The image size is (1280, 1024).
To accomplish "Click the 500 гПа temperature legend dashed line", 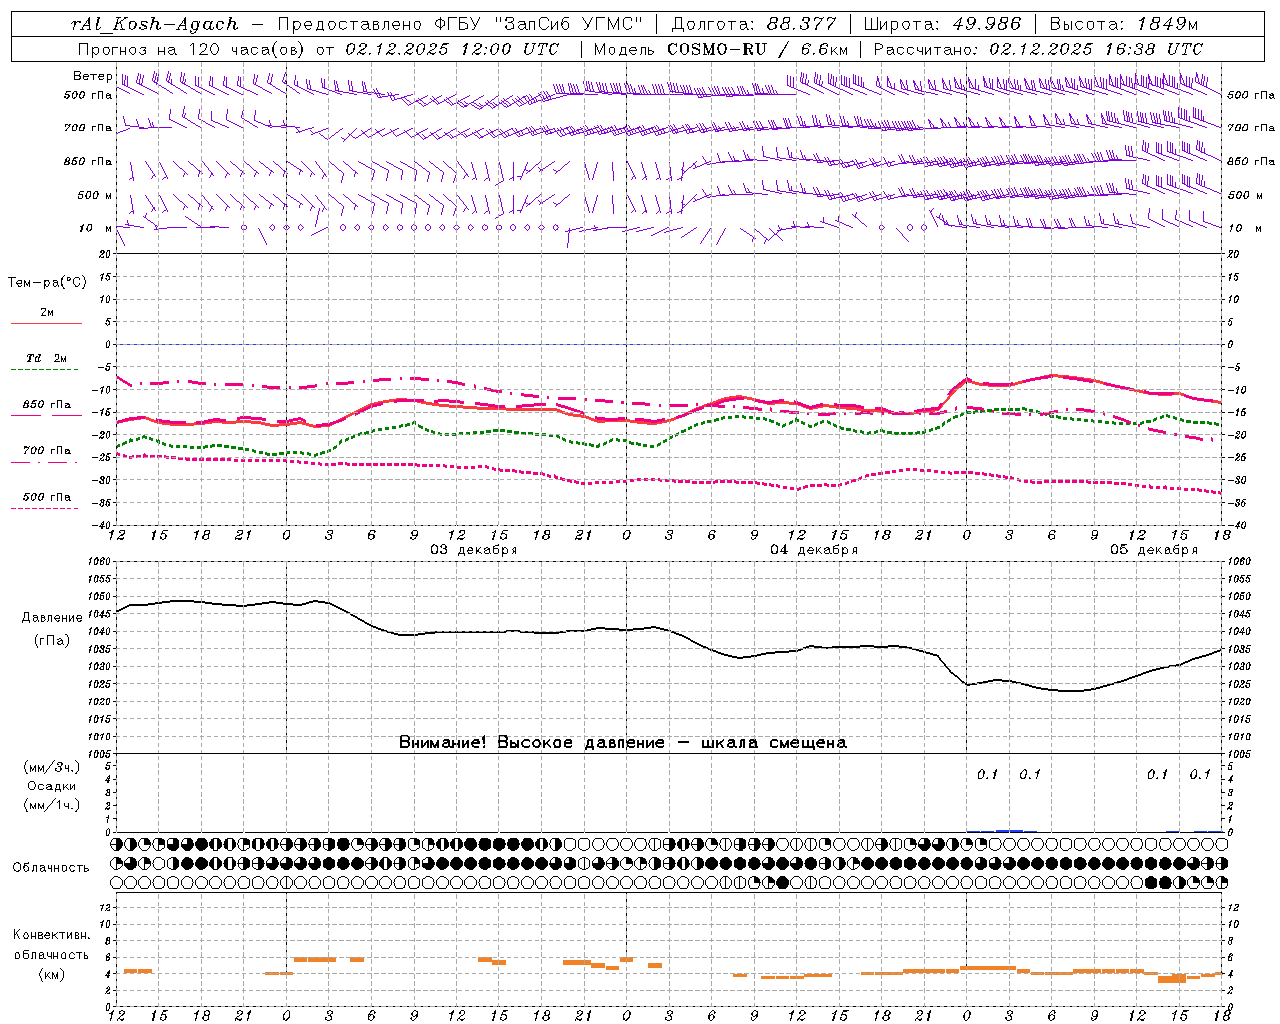I will click(x=45, y=508).
